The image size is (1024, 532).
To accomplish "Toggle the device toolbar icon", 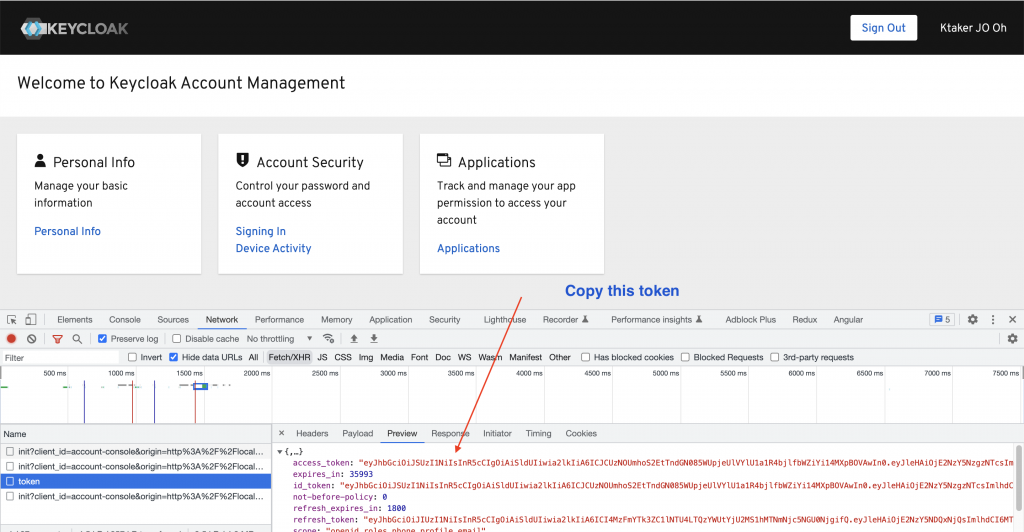I will point(30,320).
